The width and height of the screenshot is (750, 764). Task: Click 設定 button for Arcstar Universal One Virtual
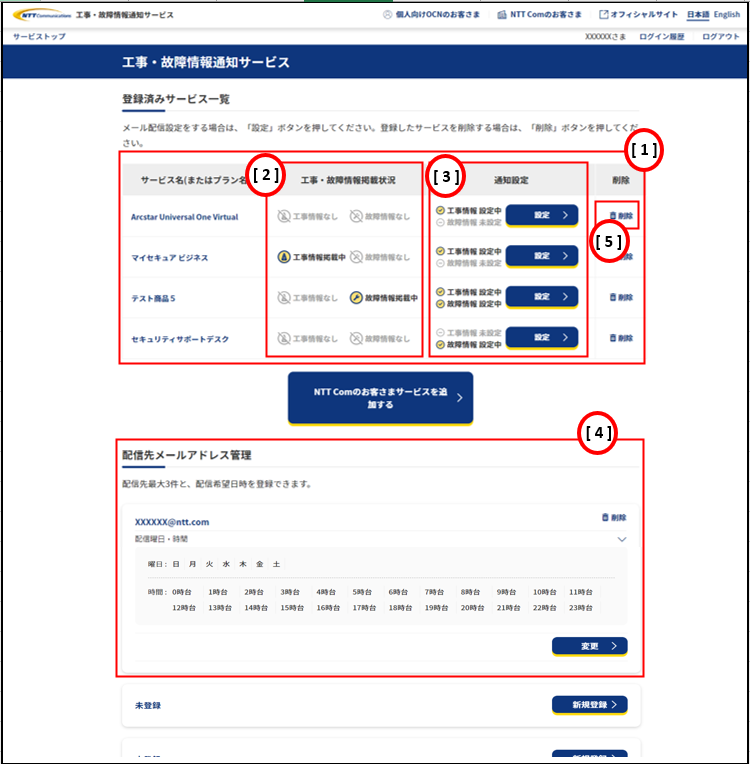click(x=542, y=215)
